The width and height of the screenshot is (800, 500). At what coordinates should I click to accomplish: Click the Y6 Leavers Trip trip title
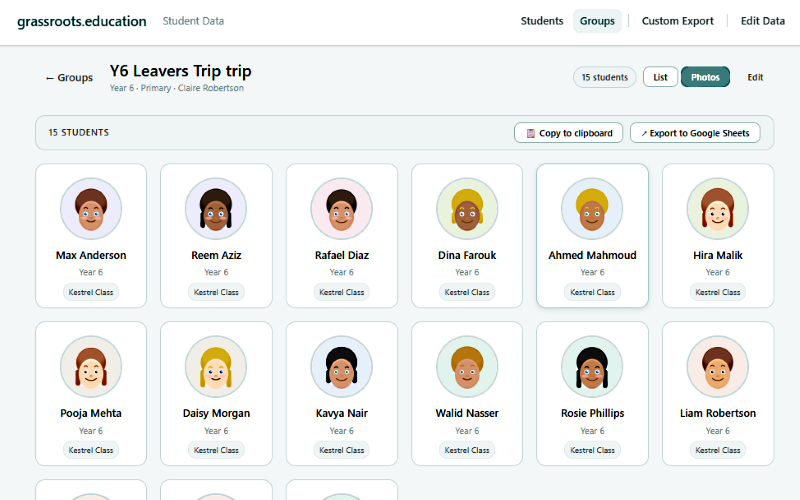(x=181, y=71)
